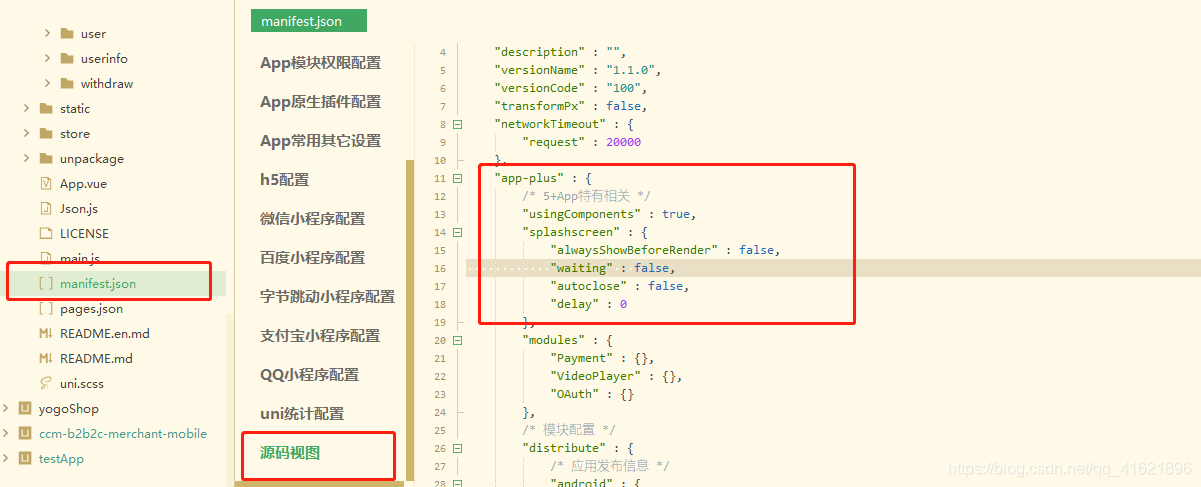Click the "VideoPlayer" module line

click(619, 376)
